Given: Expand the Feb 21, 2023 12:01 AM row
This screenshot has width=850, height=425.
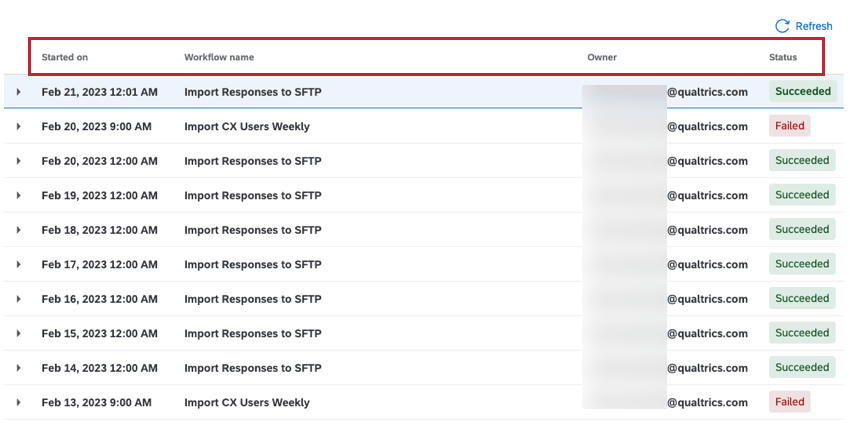Looking at the screenshot, I should point(18,92).
